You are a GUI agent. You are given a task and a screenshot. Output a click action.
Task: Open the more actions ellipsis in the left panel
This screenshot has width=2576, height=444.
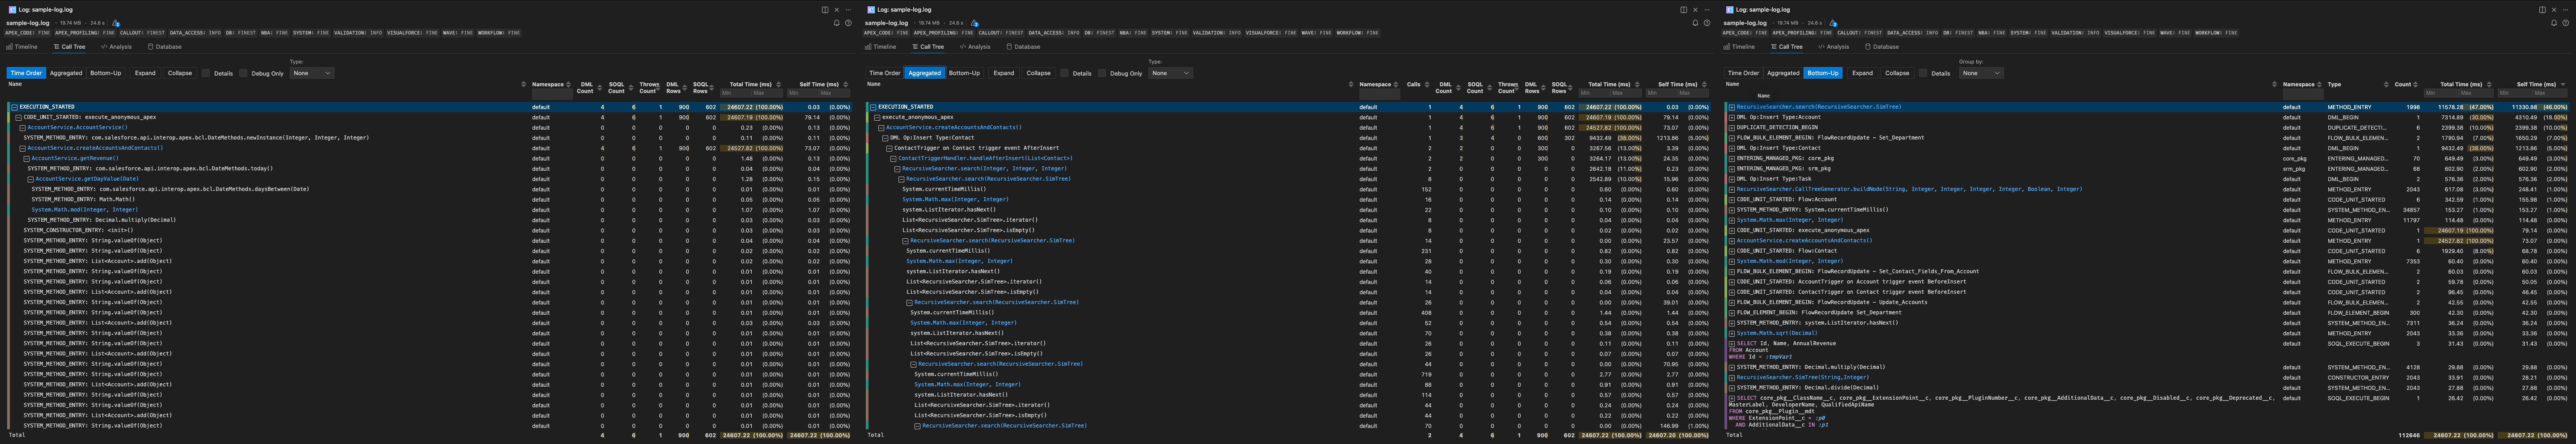point(848,10)
